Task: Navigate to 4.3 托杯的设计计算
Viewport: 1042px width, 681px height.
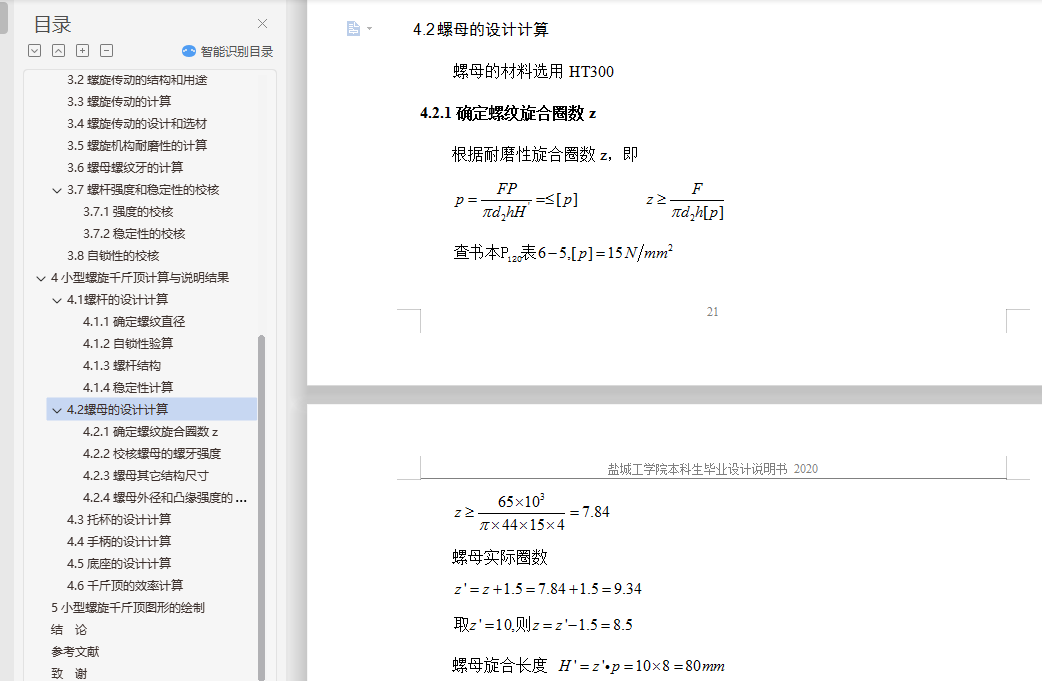Action: pos(119,519)
